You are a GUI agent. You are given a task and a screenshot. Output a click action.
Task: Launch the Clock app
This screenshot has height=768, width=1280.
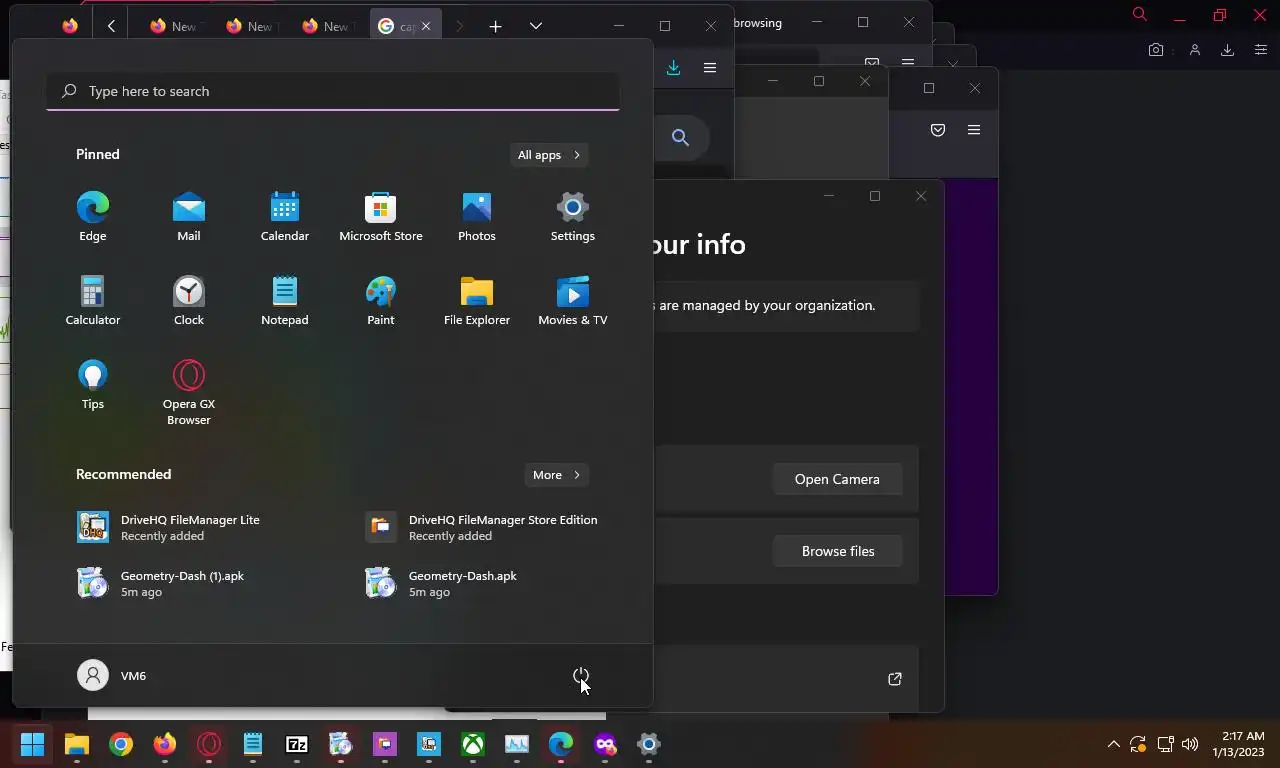[x=189, y=301]
